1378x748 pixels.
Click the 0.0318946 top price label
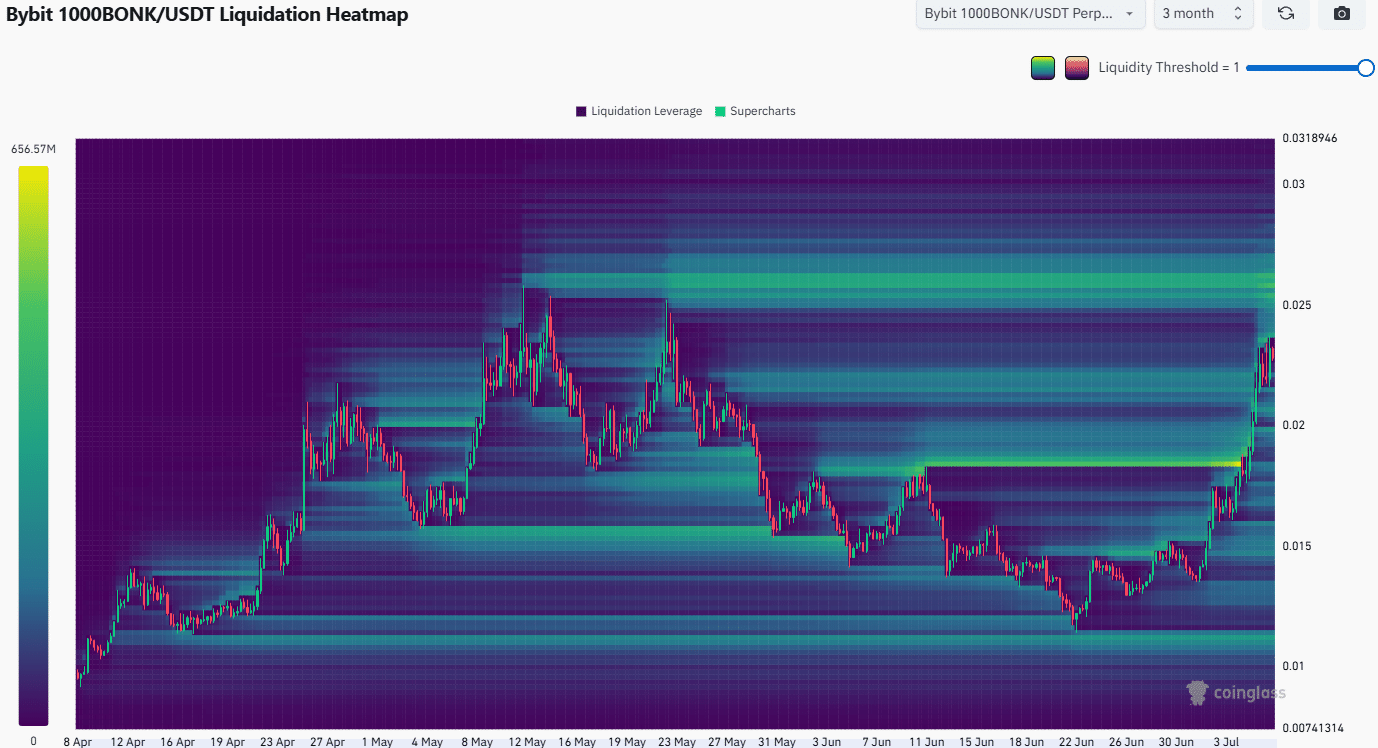coord(1309,138)
